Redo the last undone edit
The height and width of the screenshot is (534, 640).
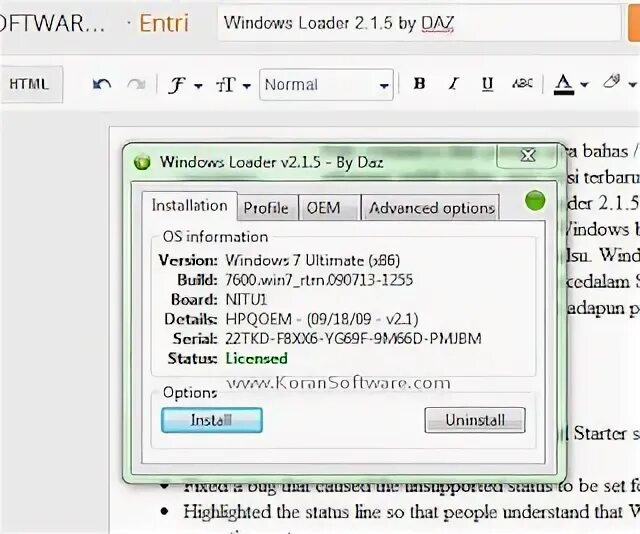[x=136, y=84]
